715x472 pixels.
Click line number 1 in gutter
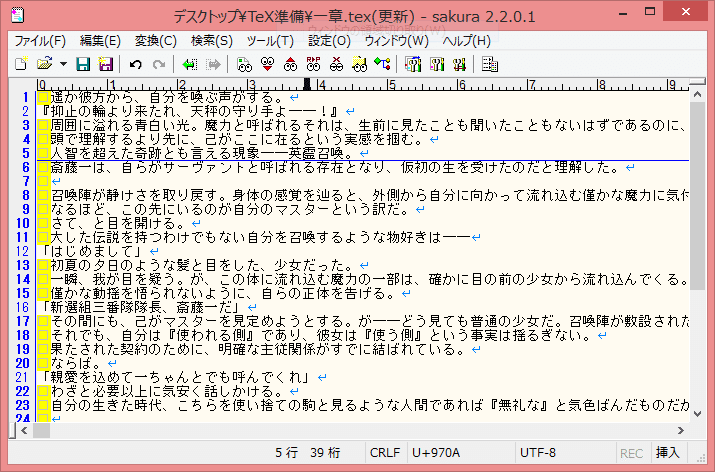pyautogui.click(x=26, y=97)
